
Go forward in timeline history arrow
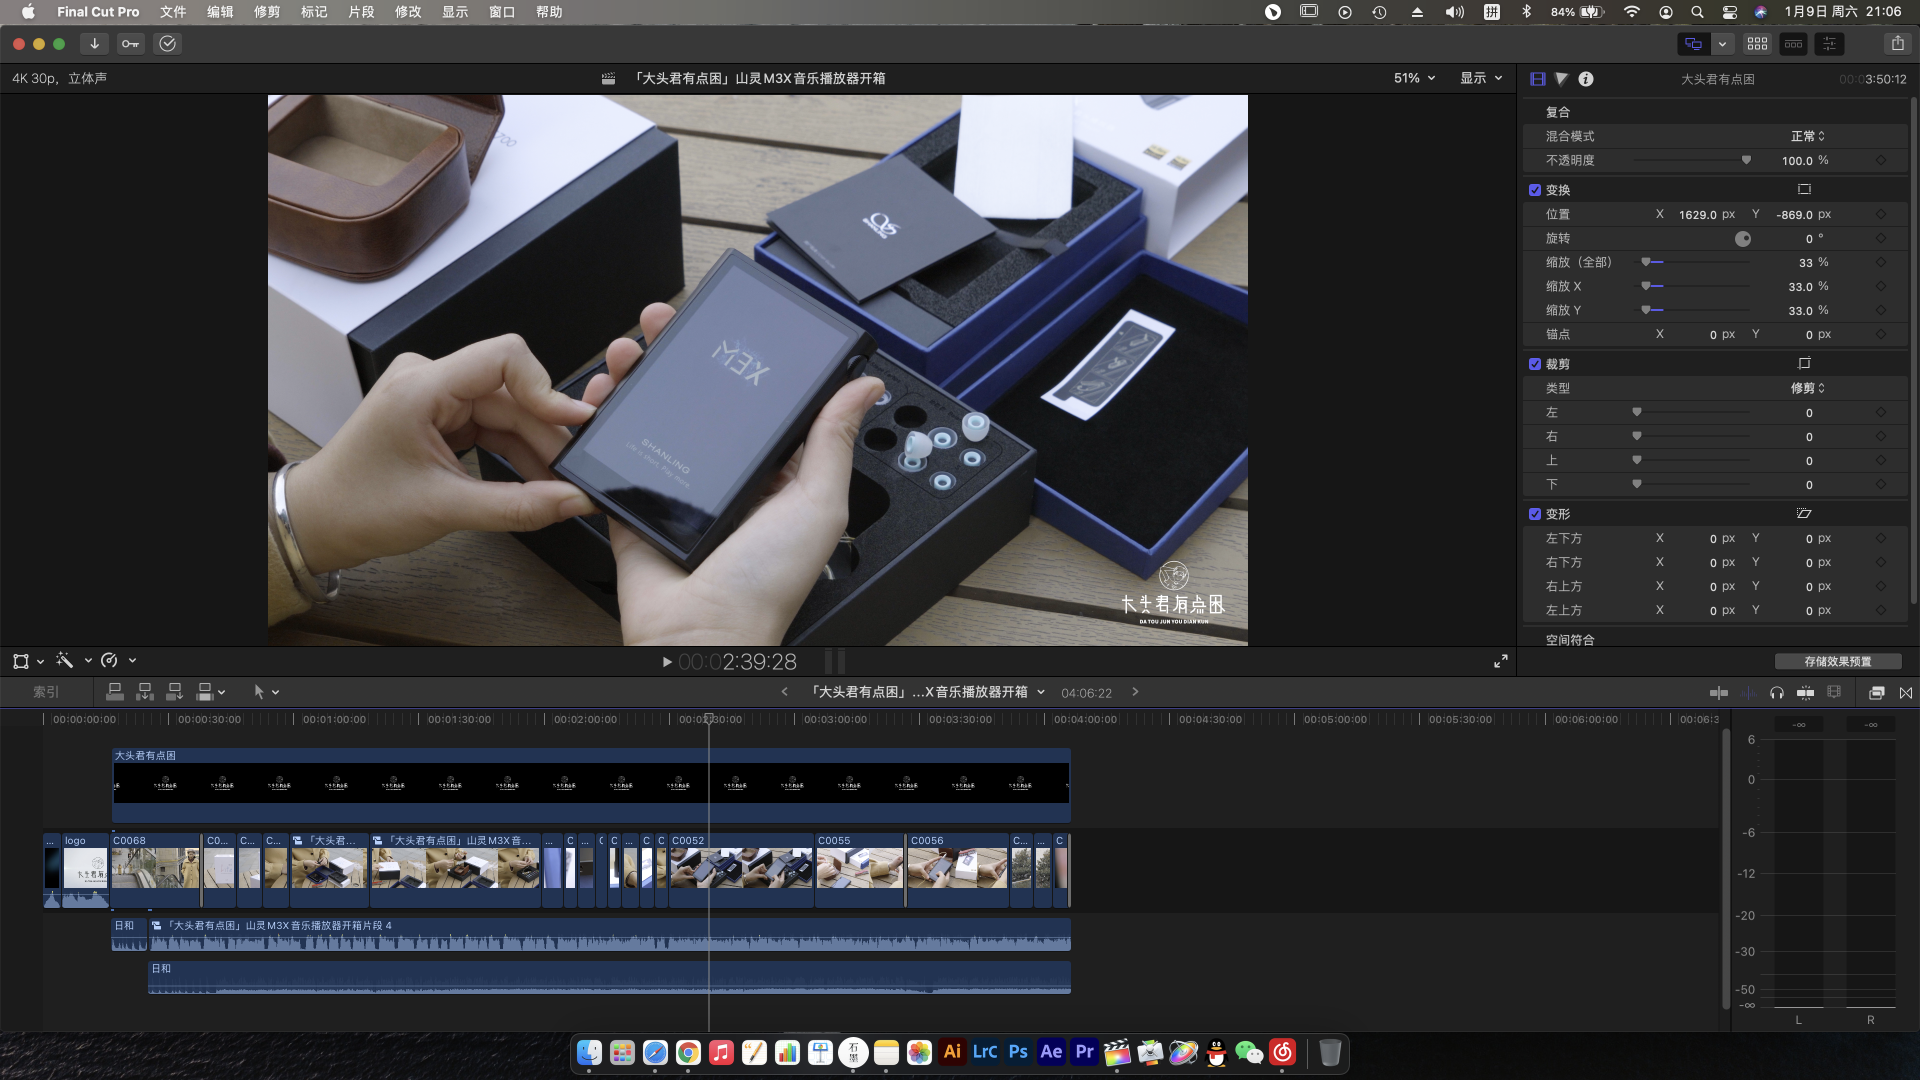[x=1135, y=691]
